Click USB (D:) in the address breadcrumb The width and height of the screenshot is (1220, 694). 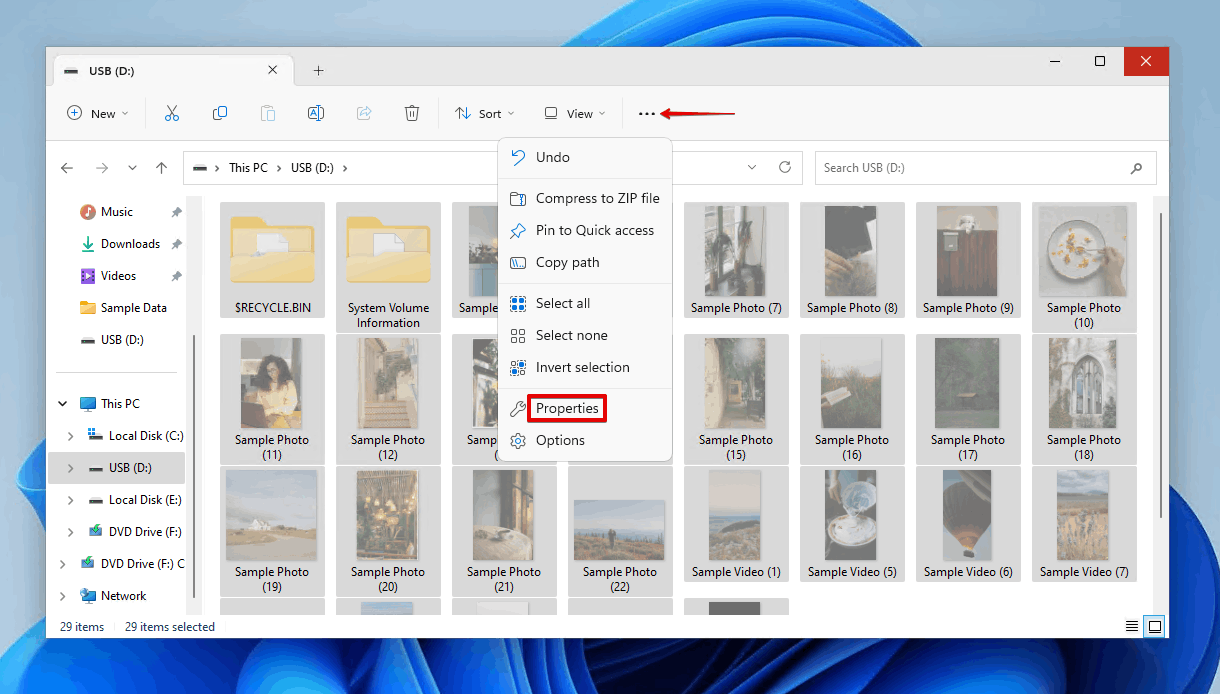312,168
